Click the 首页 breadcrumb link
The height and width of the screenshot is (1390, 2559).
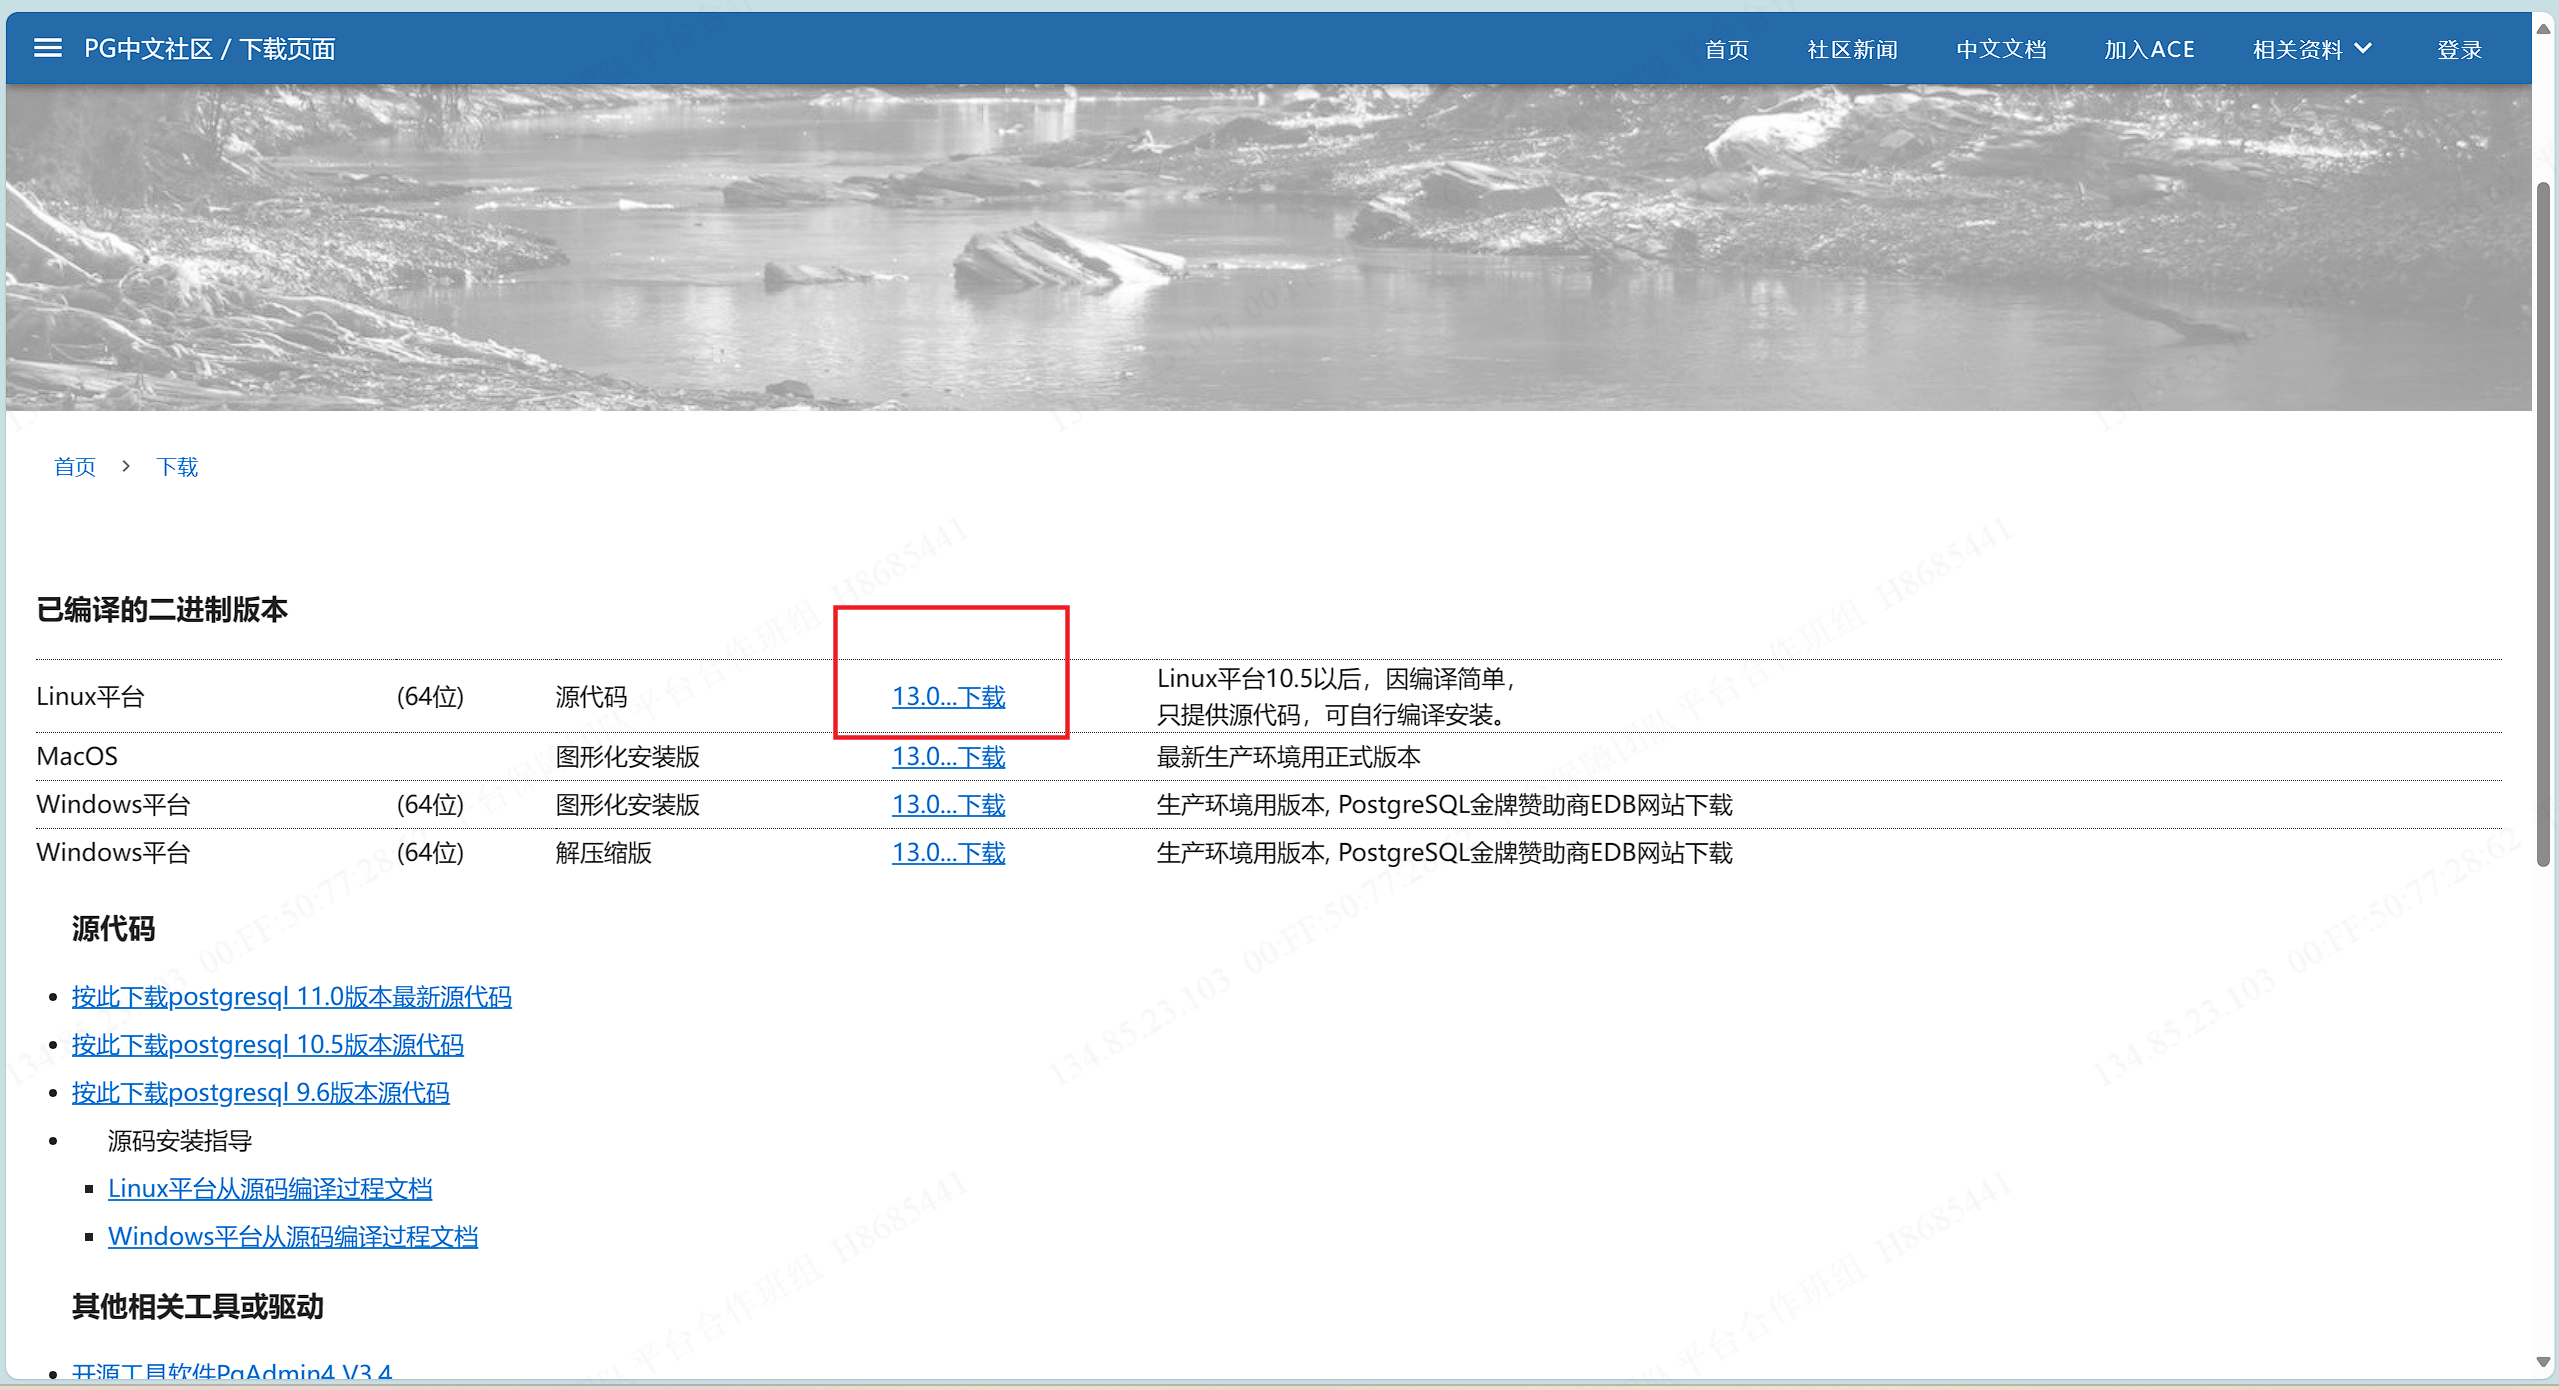pyautogui.click(x=75, y=467)
